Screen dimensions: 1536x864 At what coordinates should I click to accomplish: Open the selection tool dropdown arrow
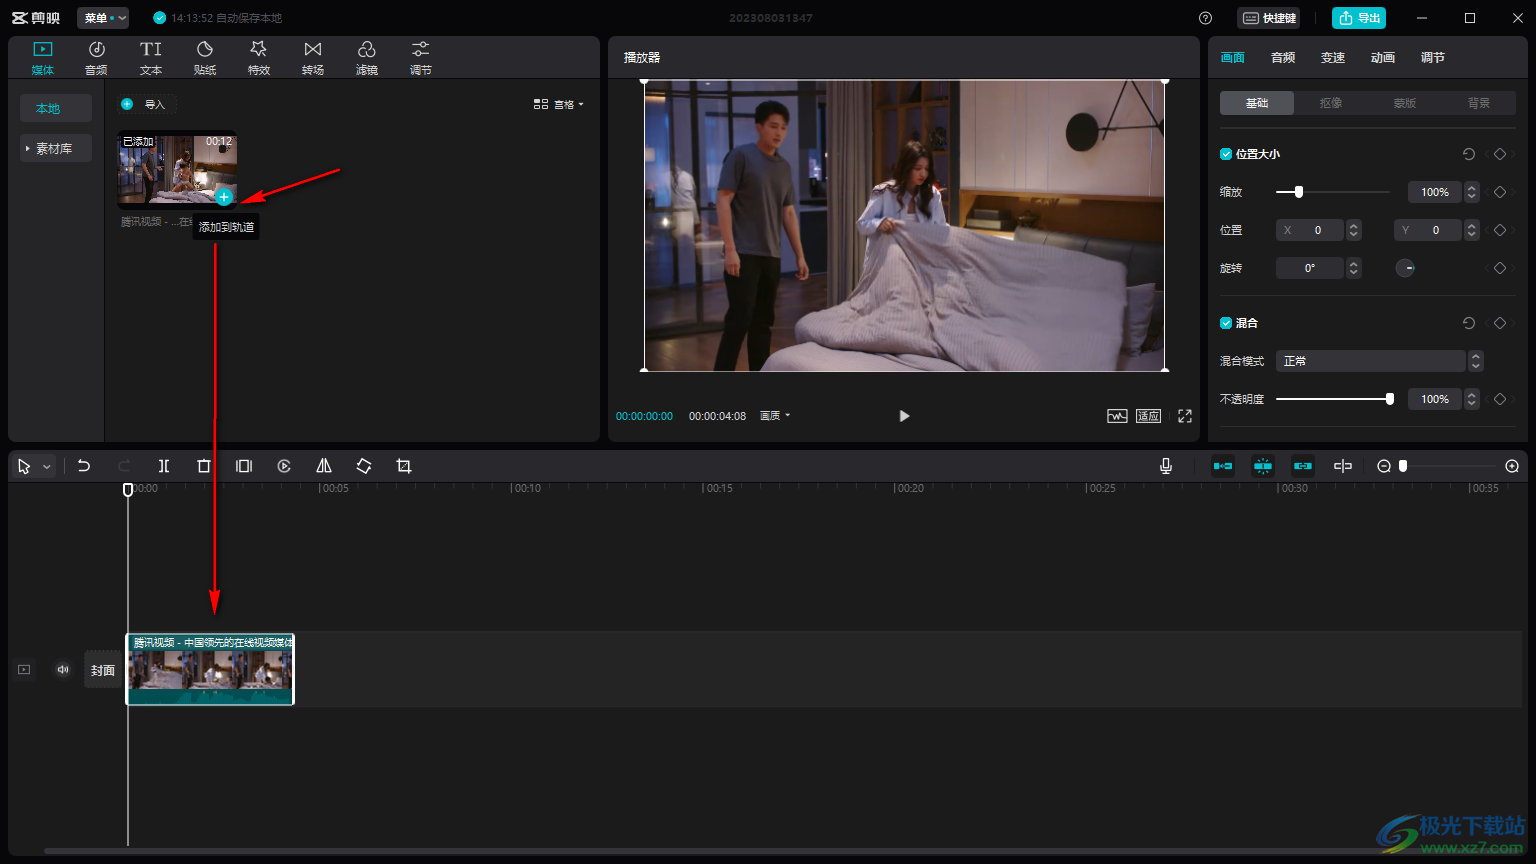(x=46, y=467)
